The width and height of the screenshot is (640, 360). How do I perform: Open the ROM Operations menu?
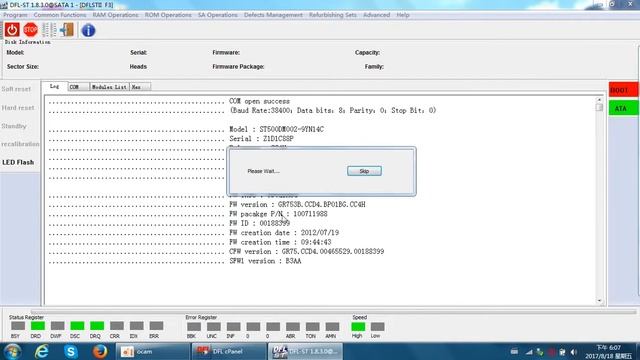coord(168,15)
